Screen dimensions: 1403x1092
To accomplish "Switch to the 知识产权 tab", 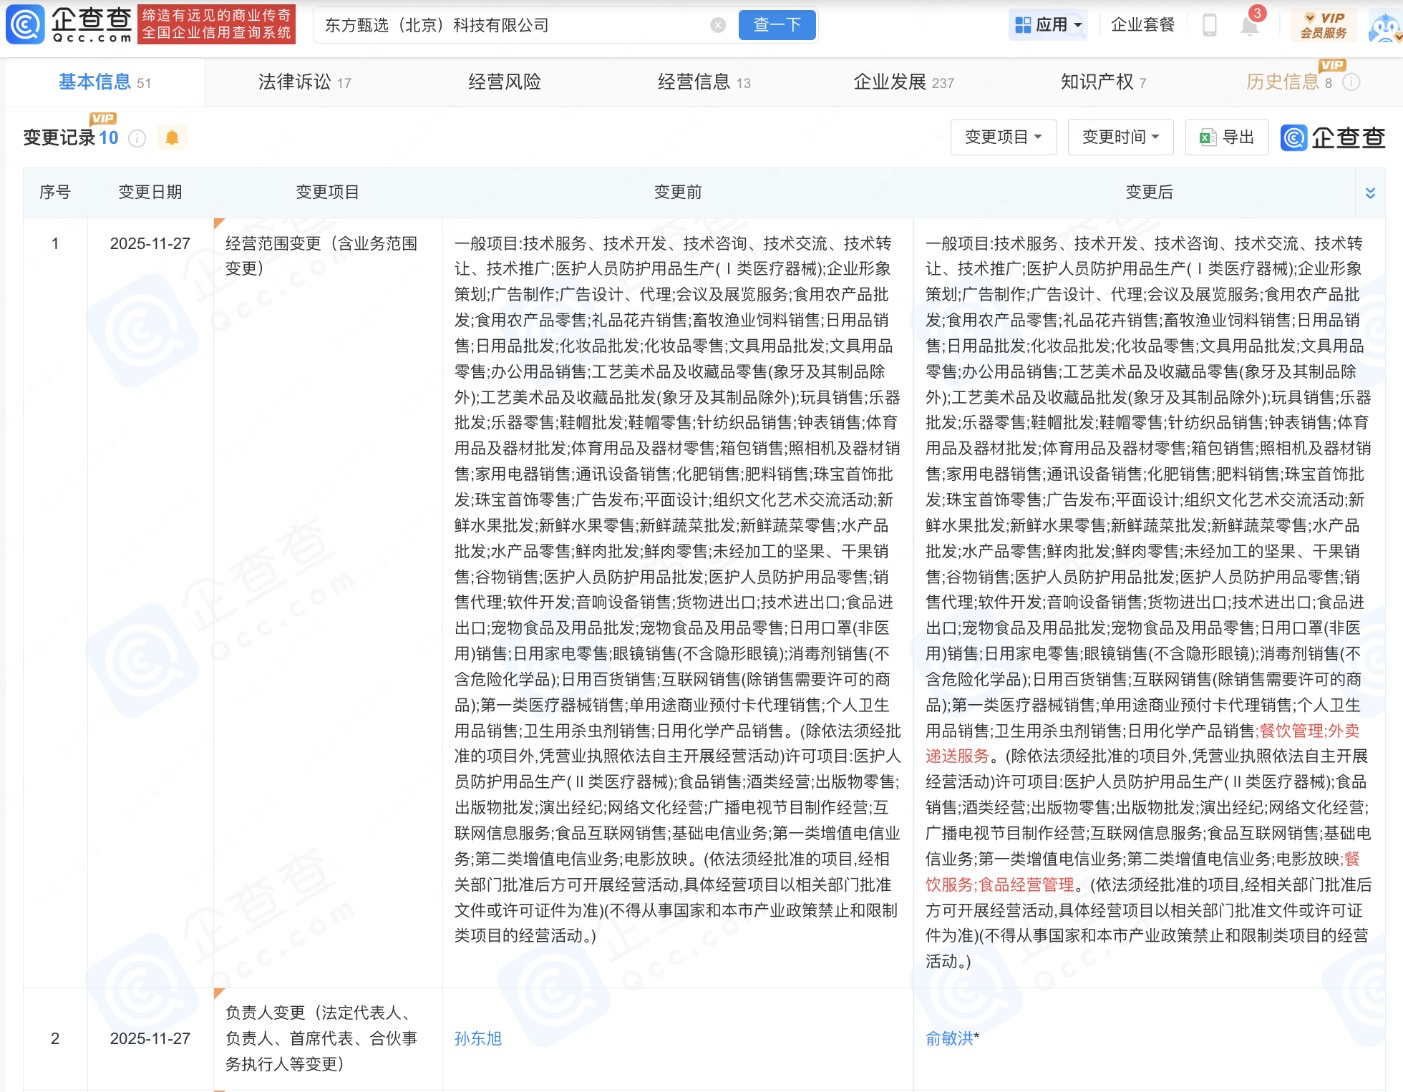I will [1103, 82].
